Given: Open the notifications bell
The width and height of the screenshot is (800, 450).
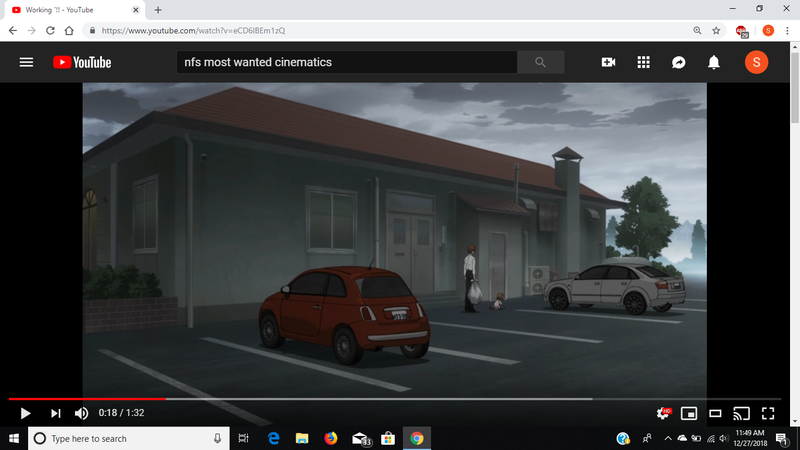Looking at the screenshot, I should click(x=714, y=62).
